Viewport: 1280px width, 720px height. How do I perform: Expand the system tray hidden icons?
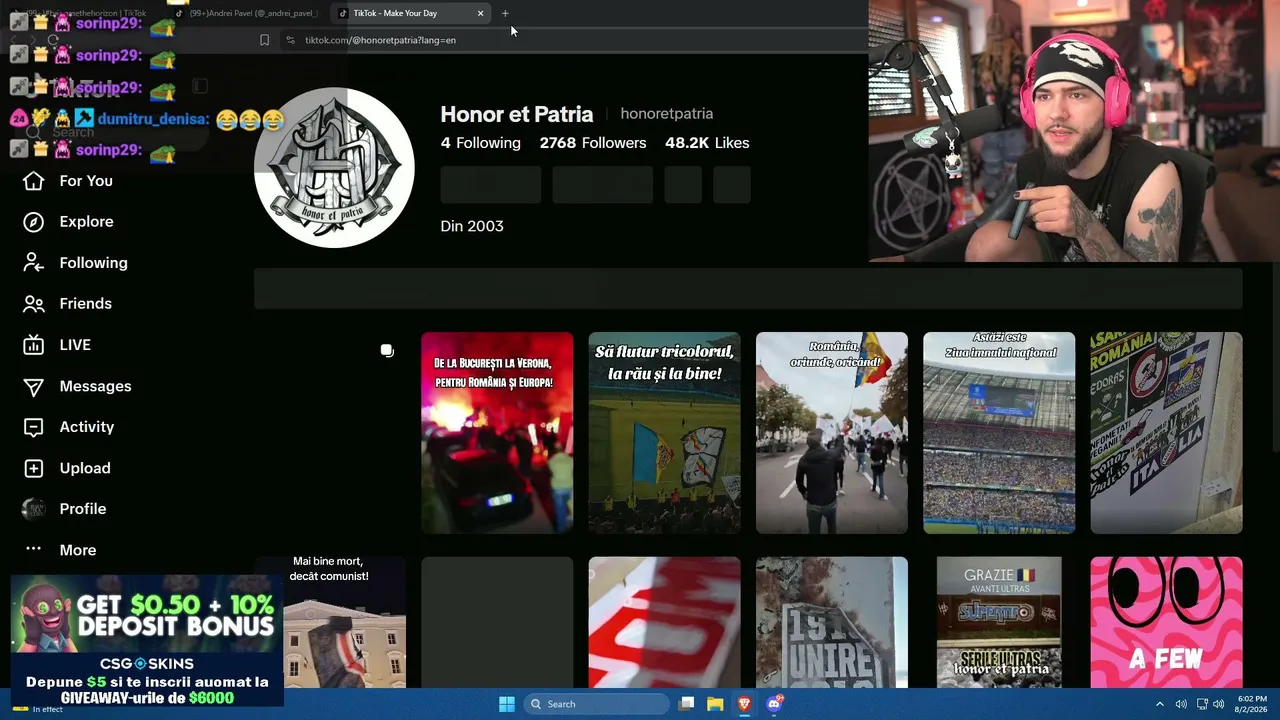pos(1160,704)
